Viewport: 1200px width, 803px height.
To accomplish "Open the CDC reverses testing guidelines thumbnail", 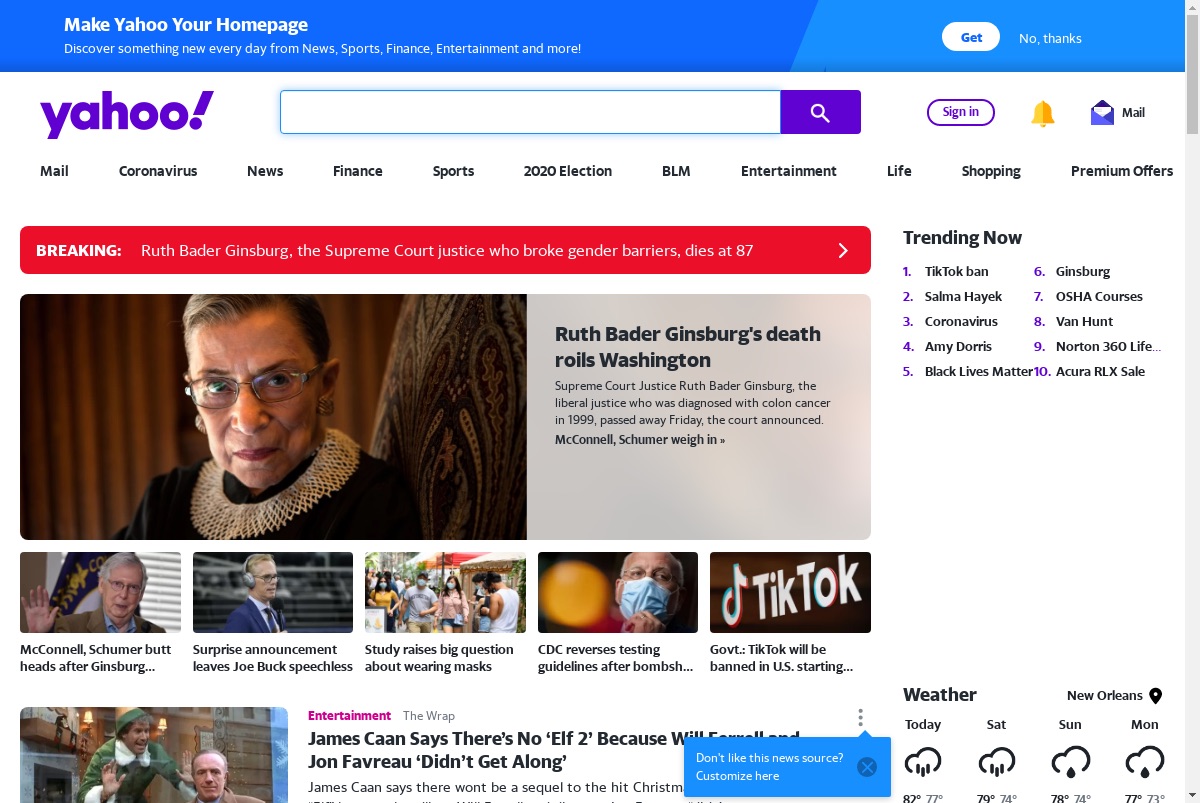I will coord(618,592).
